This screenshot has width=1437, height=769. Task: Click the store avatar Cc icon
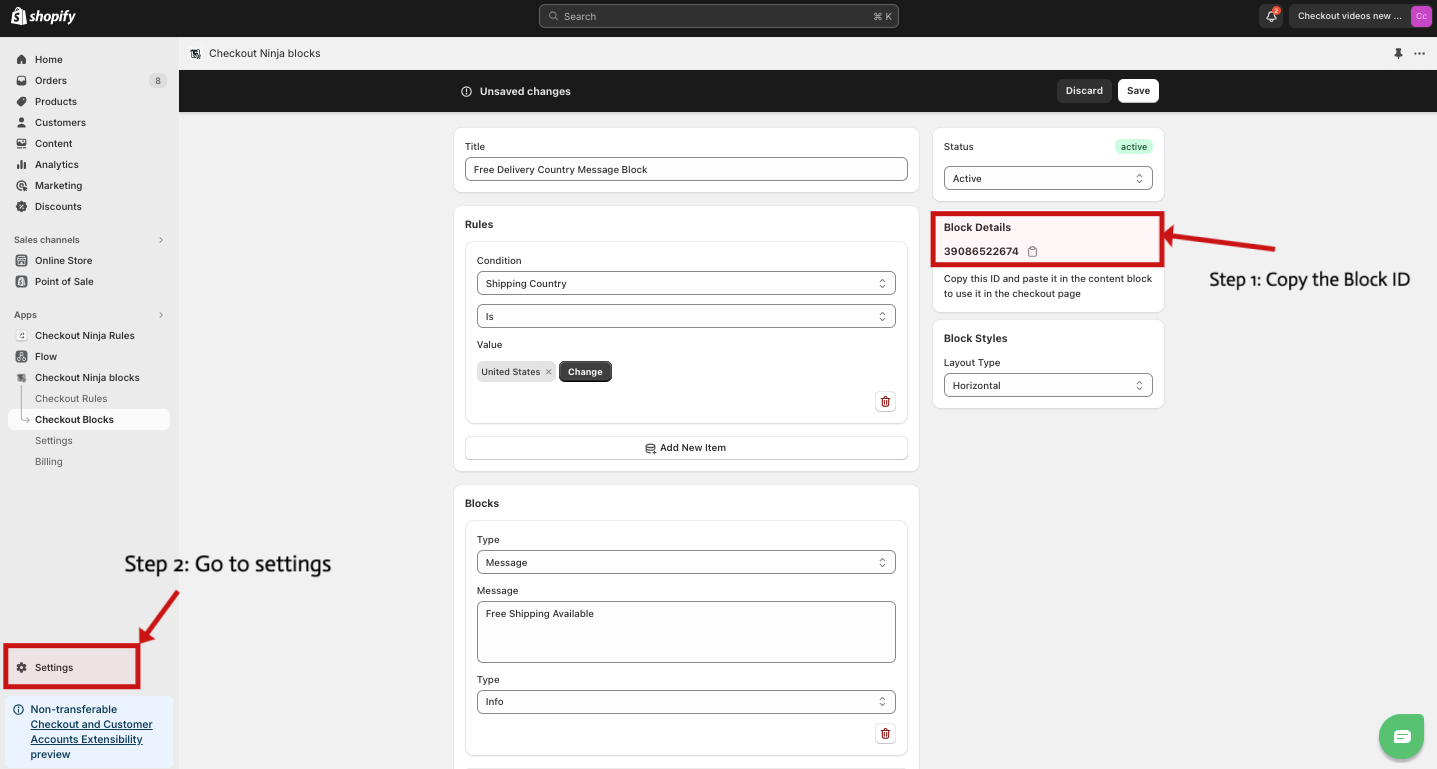[x=1420, y=16]
